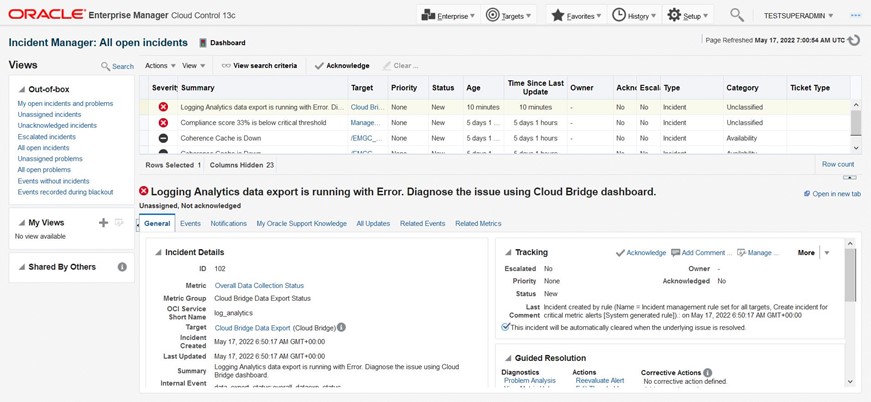Switch to the All Updates tab
Viewport: 871px width, 402px height.
[x=373, y=223]
